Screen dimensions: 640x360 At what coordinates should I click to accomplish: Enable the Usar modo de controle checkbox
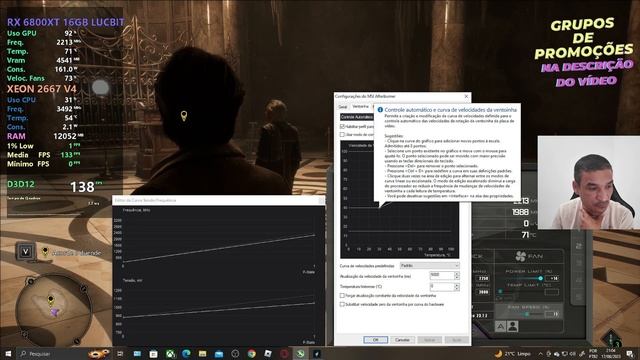[342, 134]
